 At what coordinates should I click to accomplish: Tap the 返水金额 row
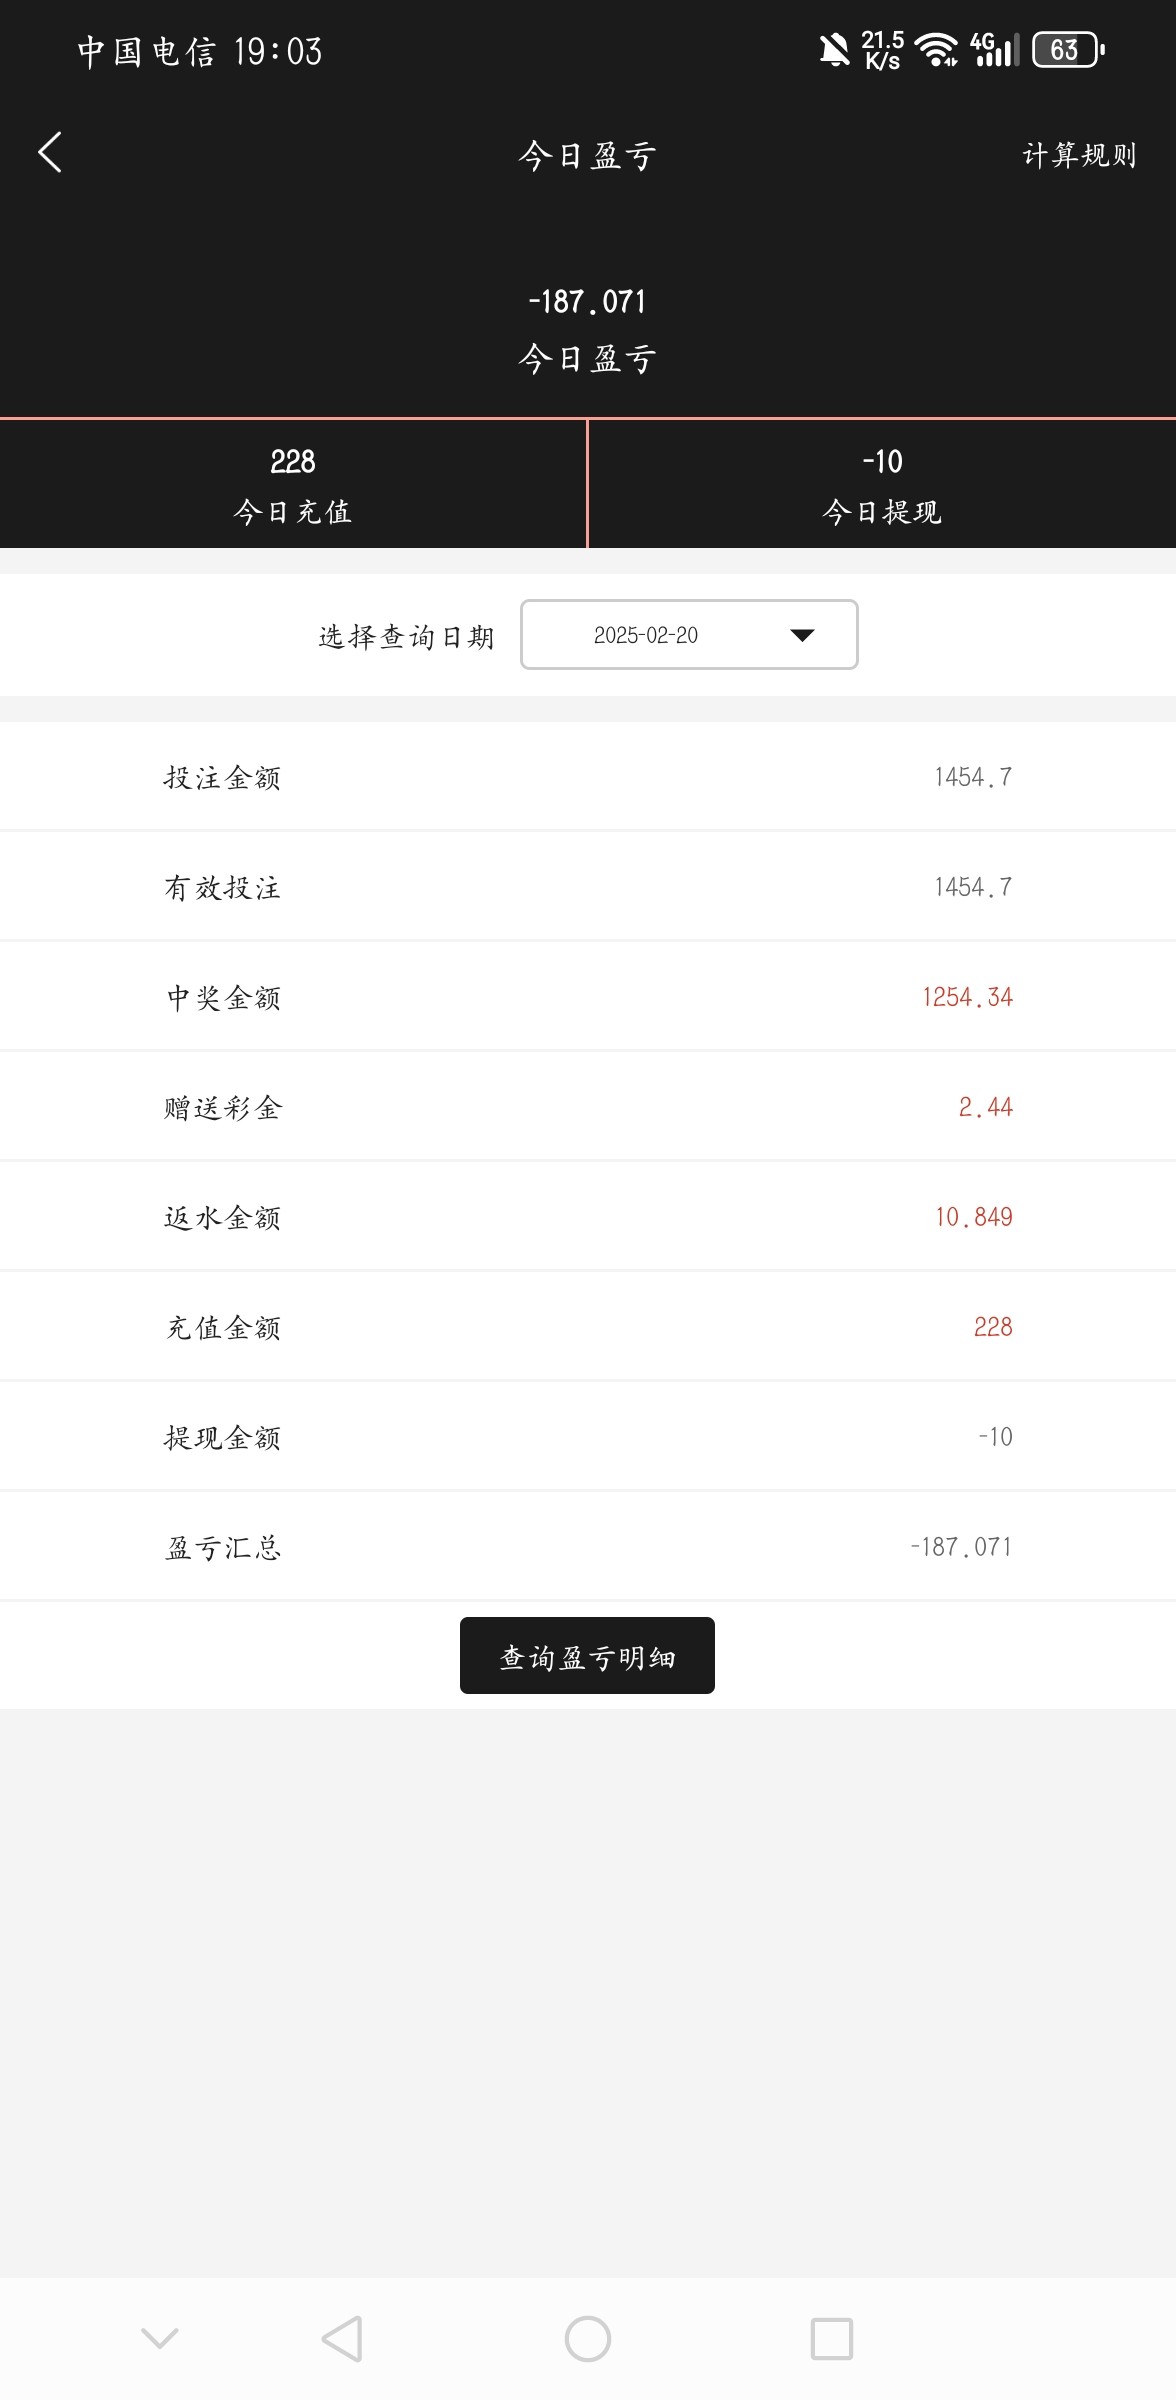(587, 1217)
